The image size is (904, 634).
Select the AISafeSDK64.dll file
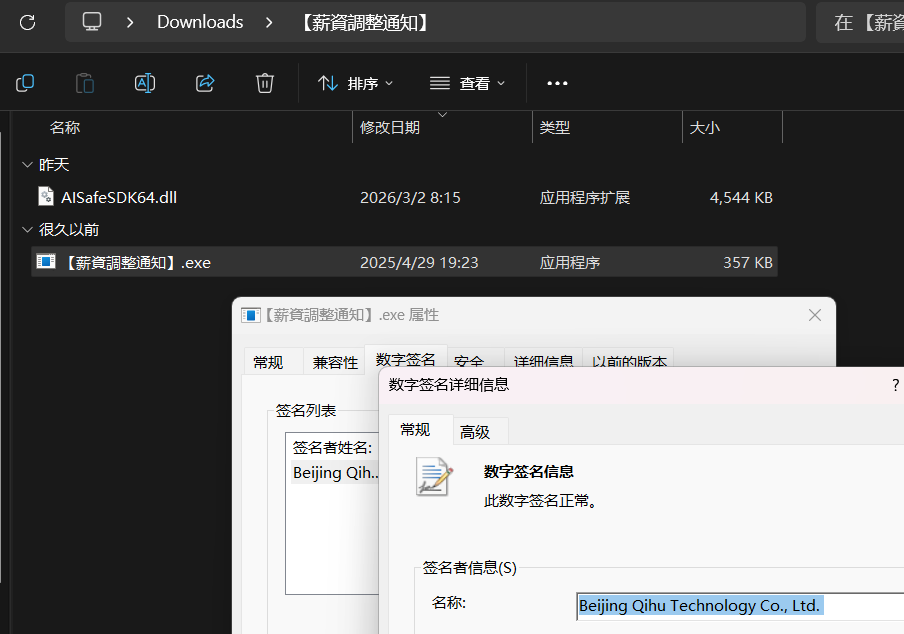118,198
